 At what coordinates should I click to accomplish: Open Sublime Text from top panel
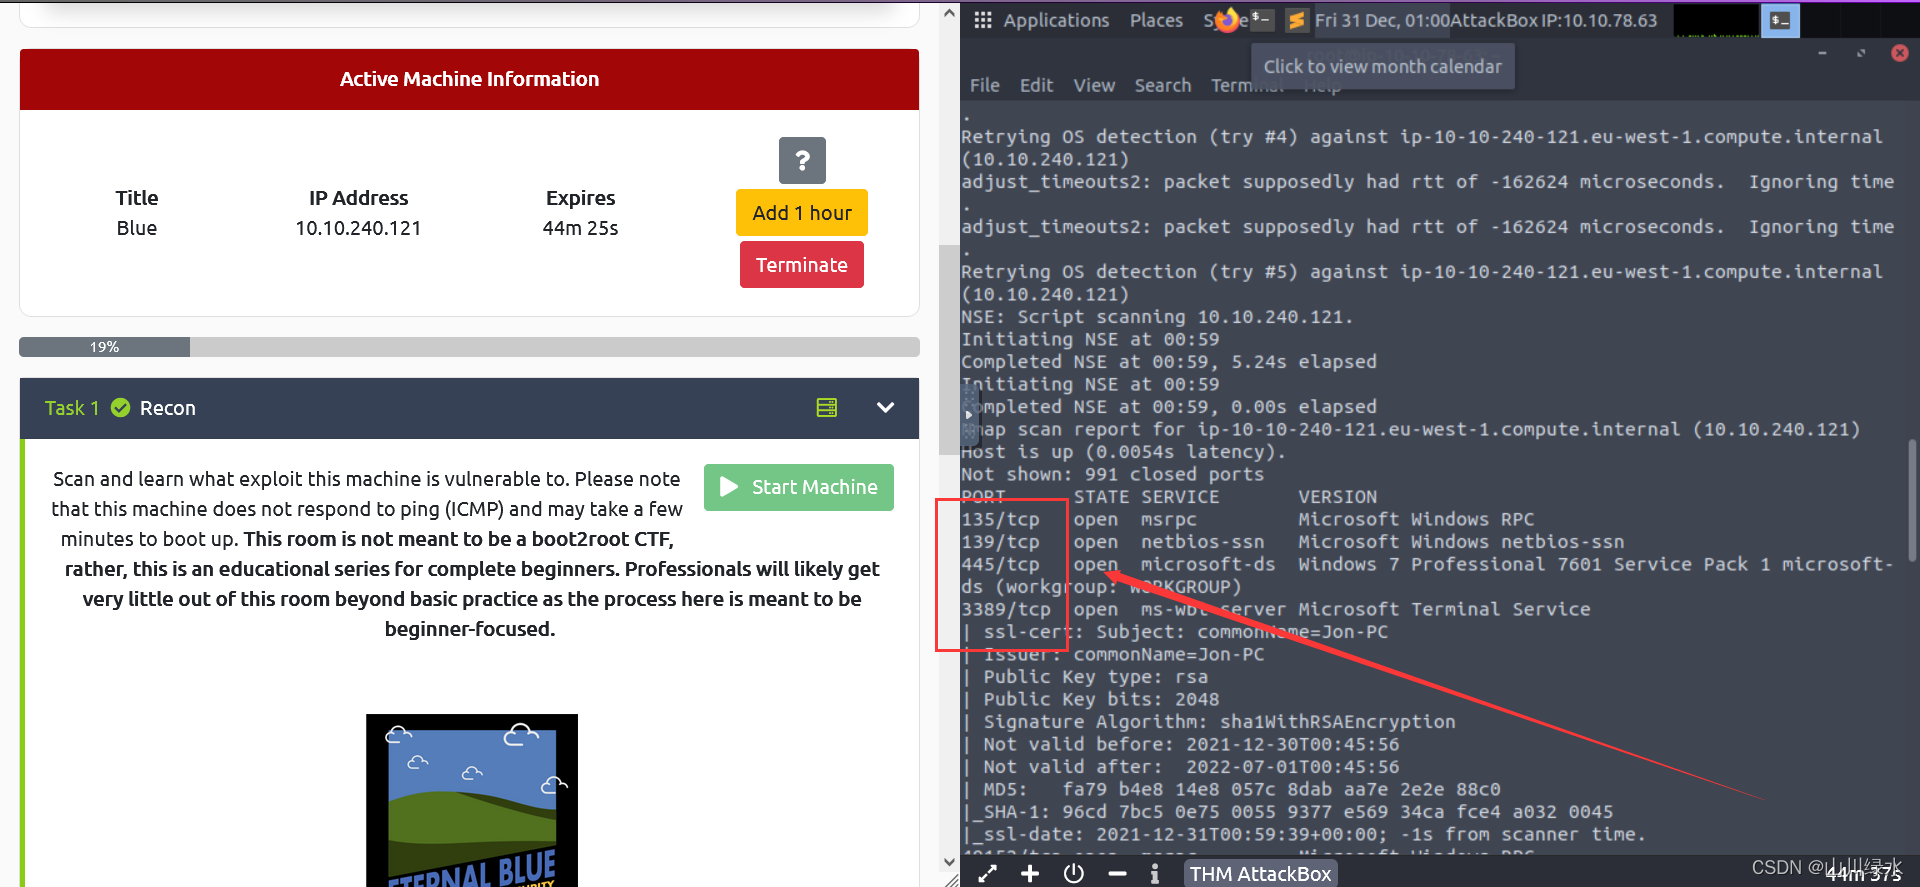[1297, 20]
